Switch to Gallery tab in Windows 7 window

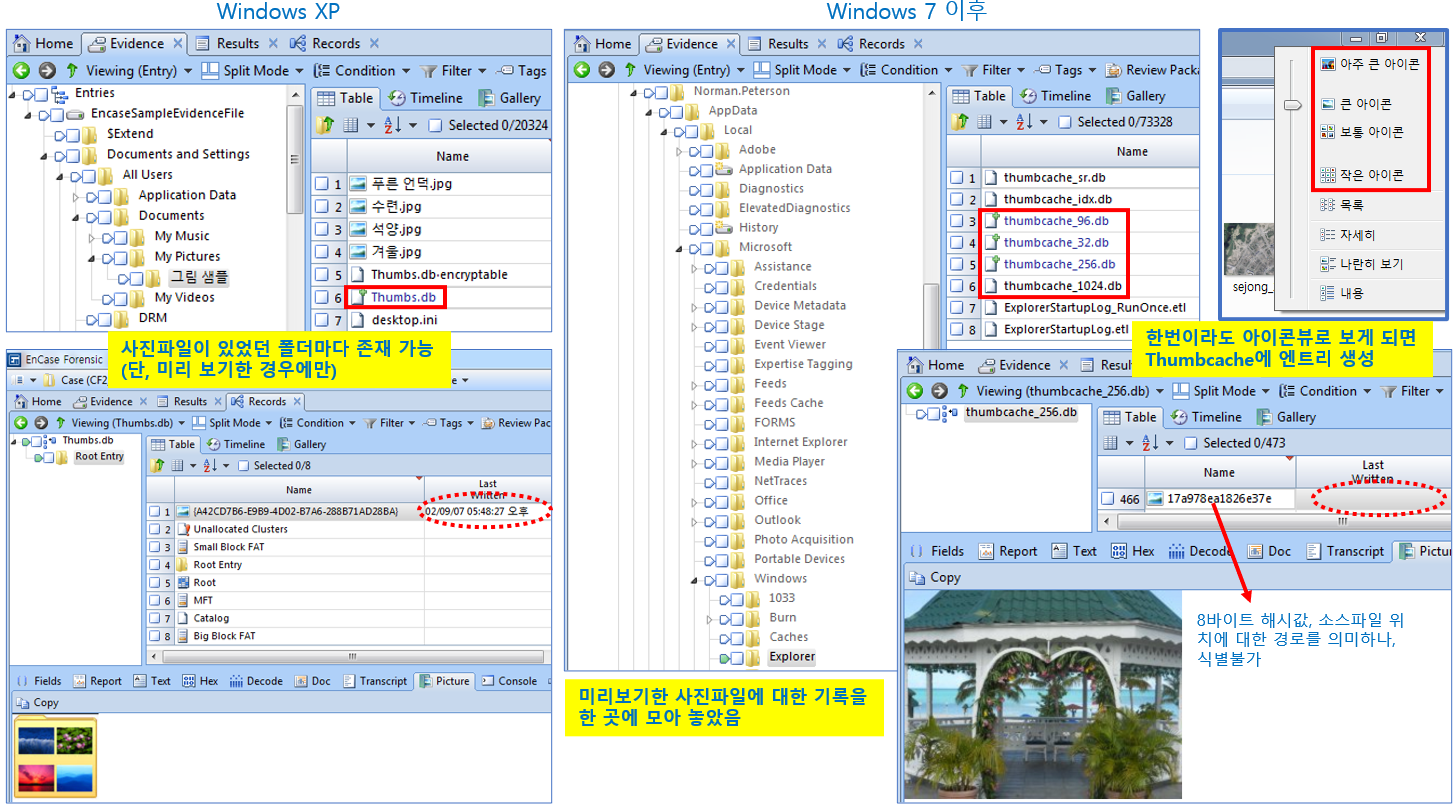click(1135, 96)
